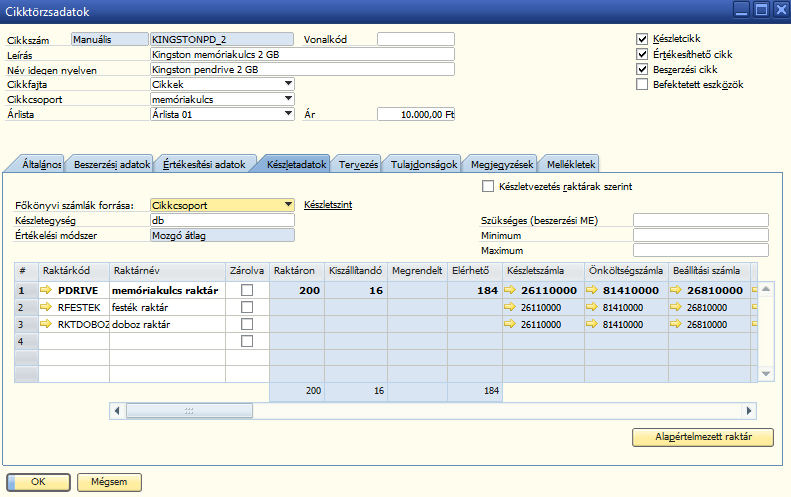Minimize the Cikktörzsadatok window
Image resolution: width=791 pixels, height=497 pixels.
741,10
